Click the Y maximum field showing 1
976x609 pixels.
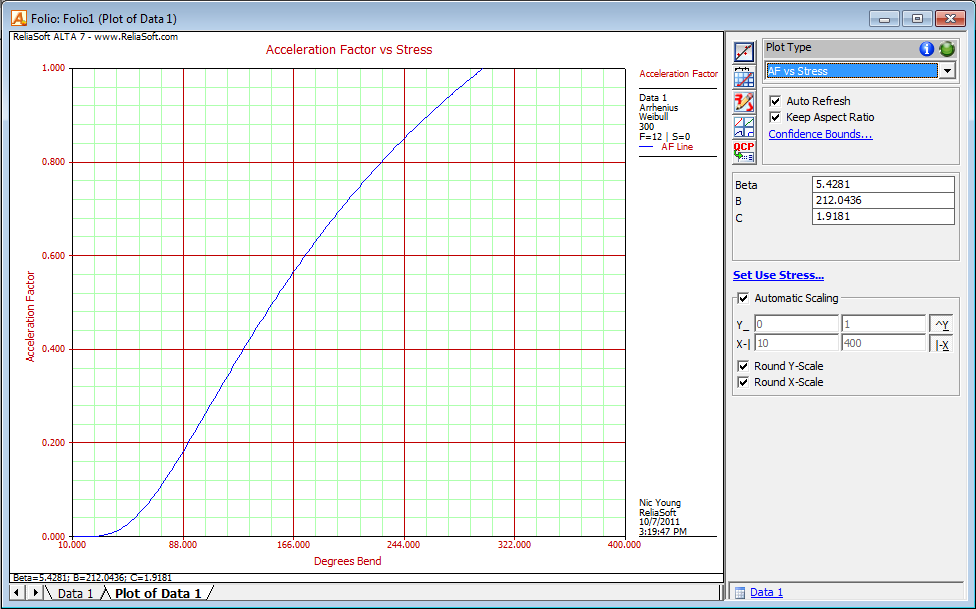(883, 324)
